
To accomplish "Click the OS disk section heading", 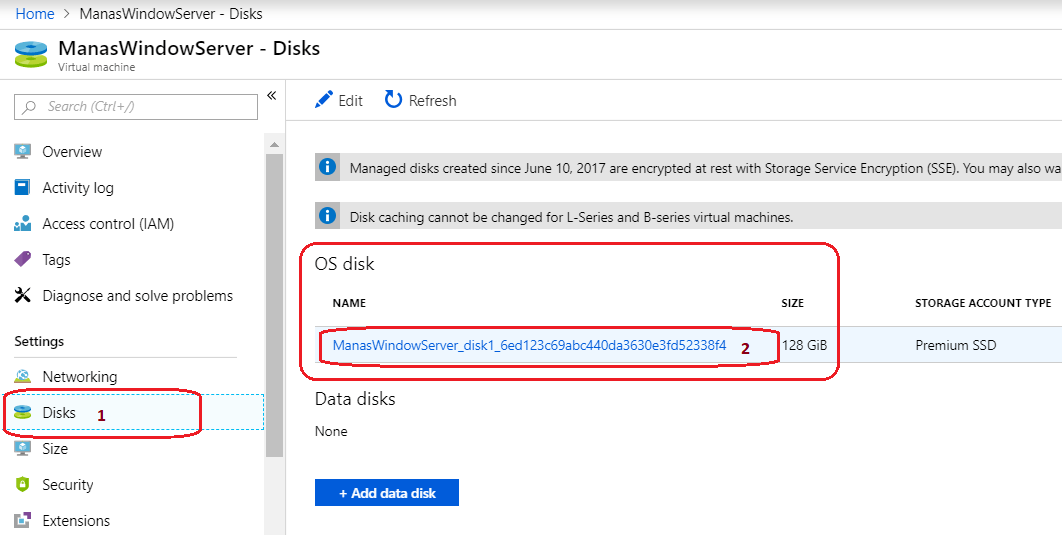I will click(x=345, y=263).
